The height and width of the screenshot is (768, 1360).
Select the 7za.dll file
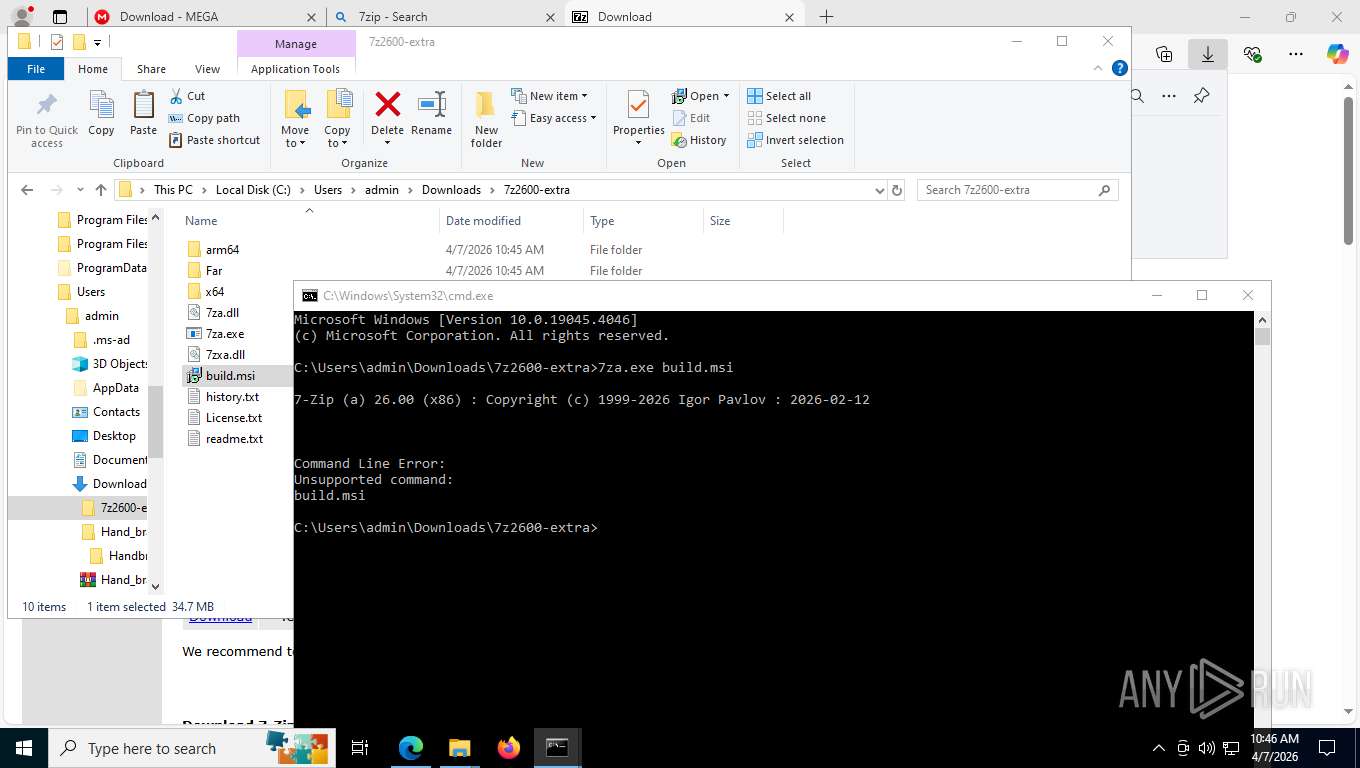(x=222, y=313)
